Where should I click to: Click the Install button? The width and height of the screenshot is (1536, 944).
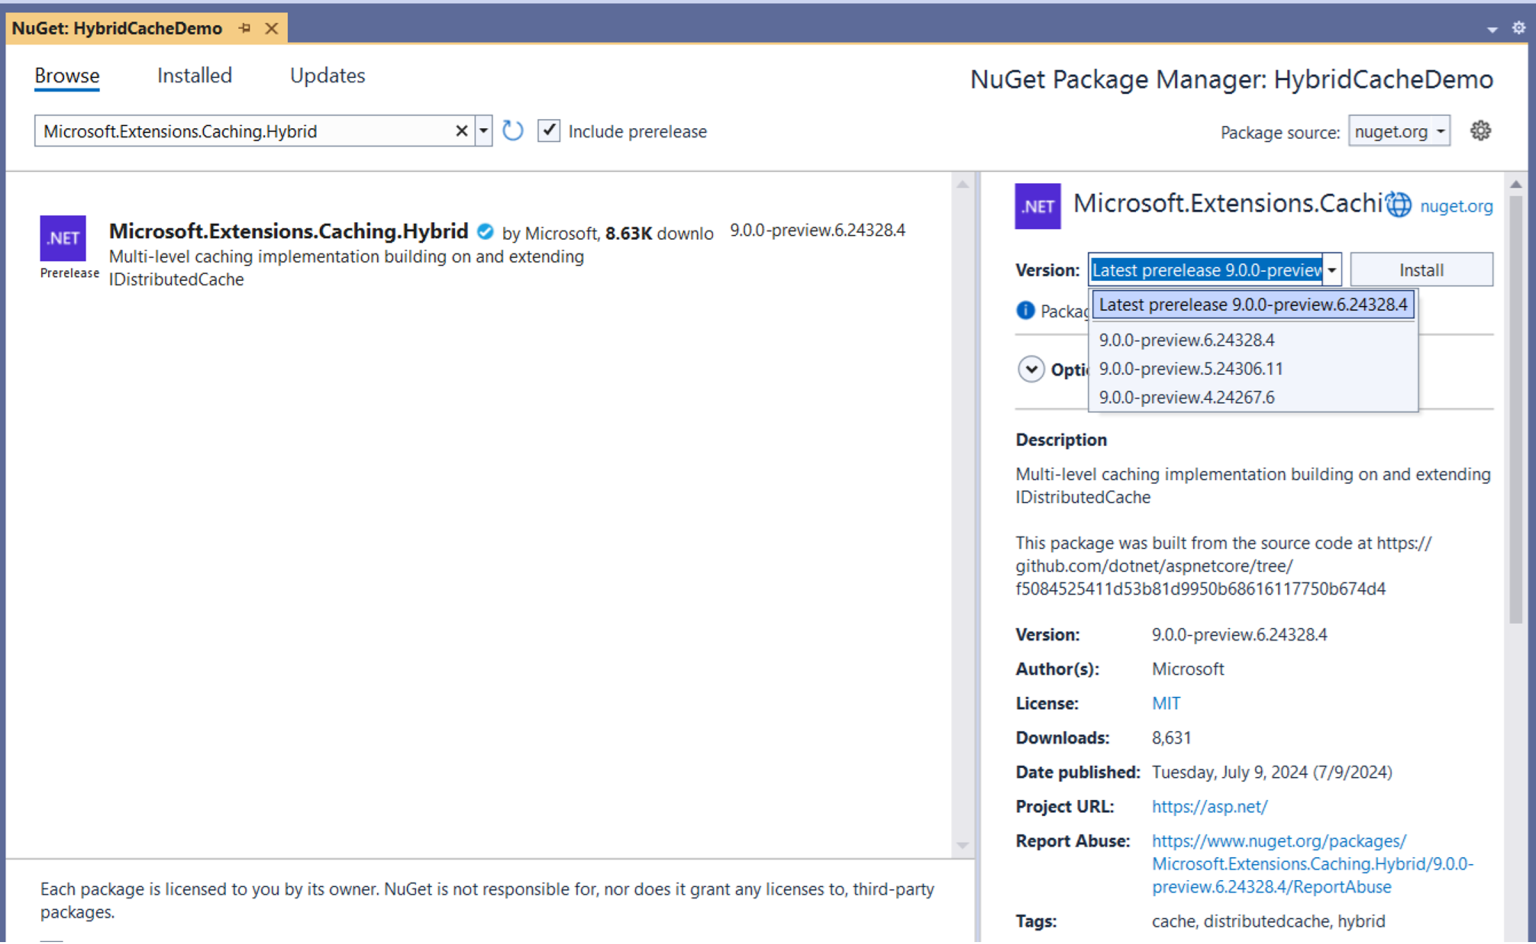point(1421,269)
